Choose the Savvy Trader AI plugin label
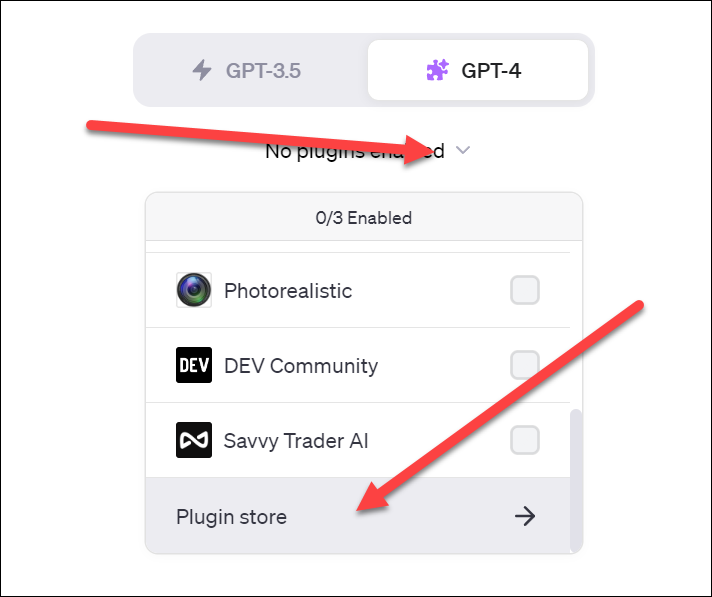Viewport: 712px width, 597px height. (296, 441)
